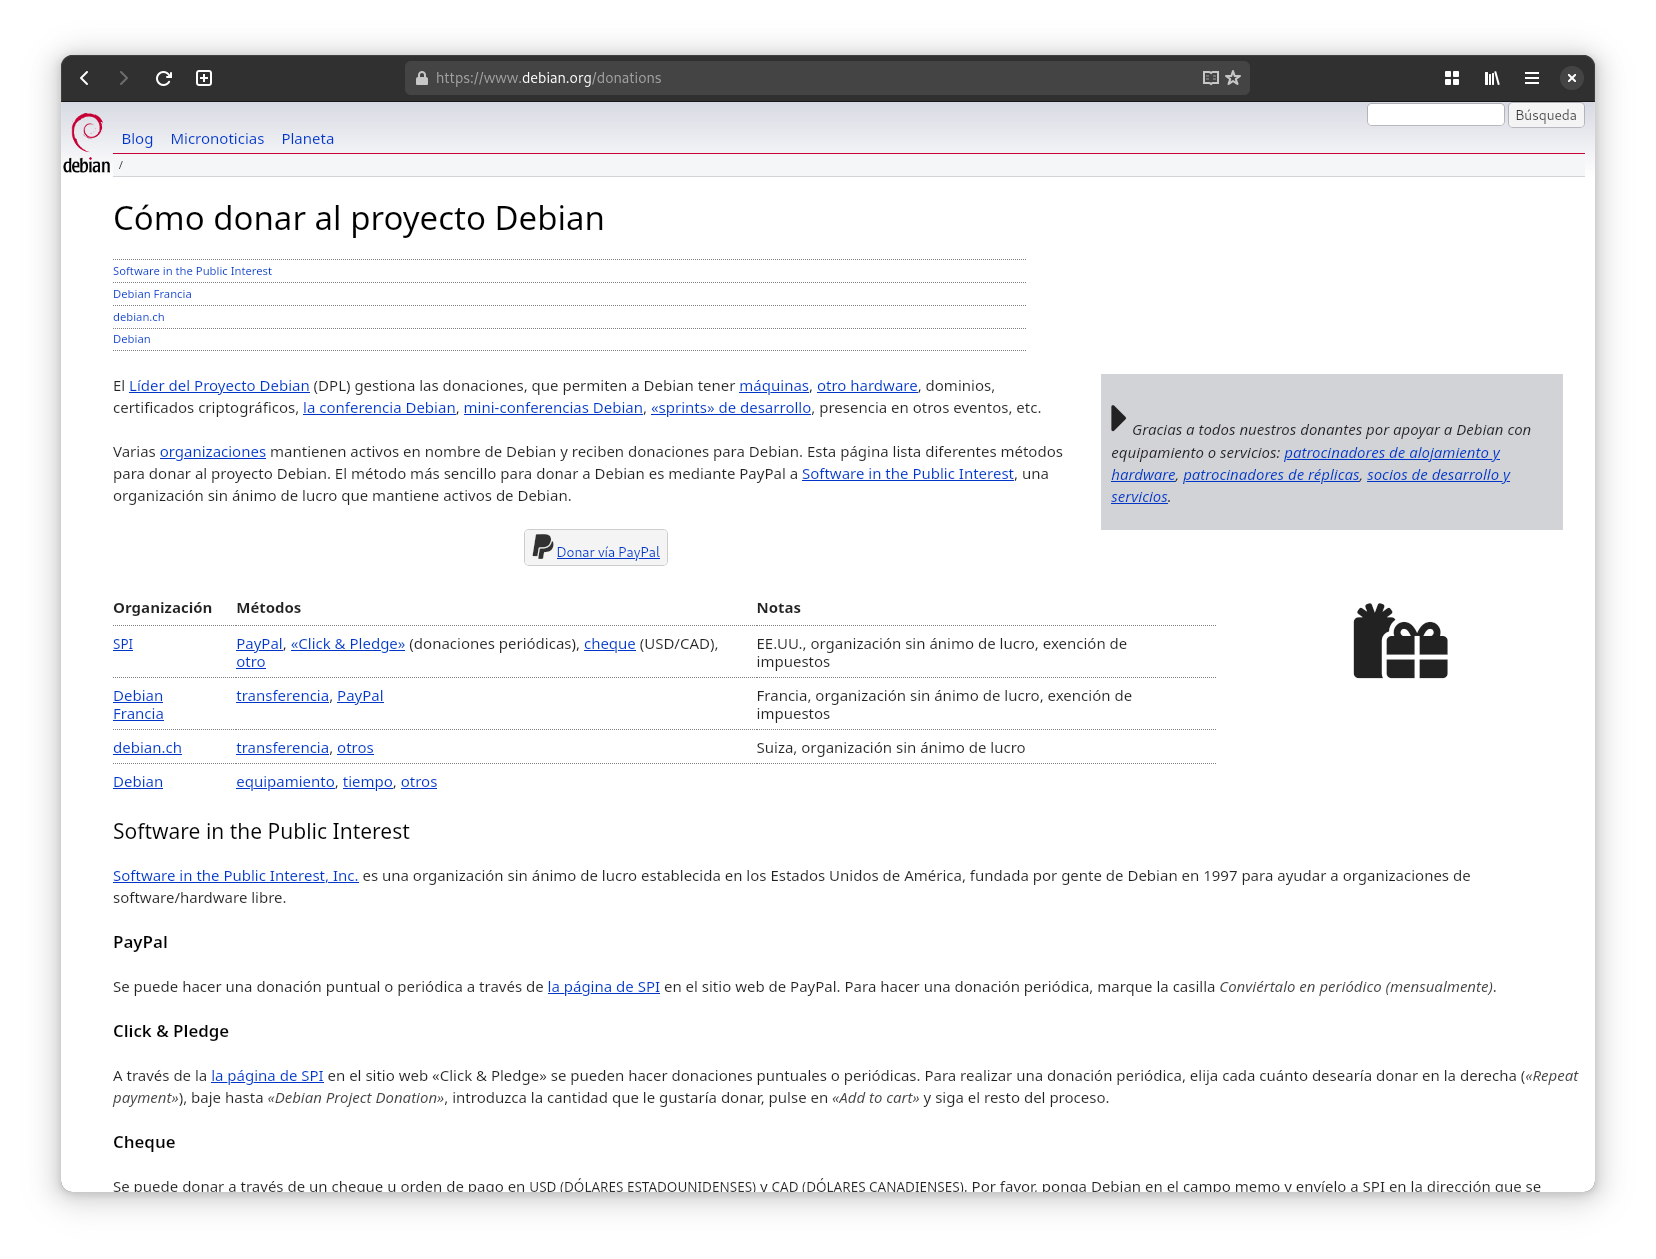Close the browser window
The image size is (1656, 1259).
(x=1572, y=78)
